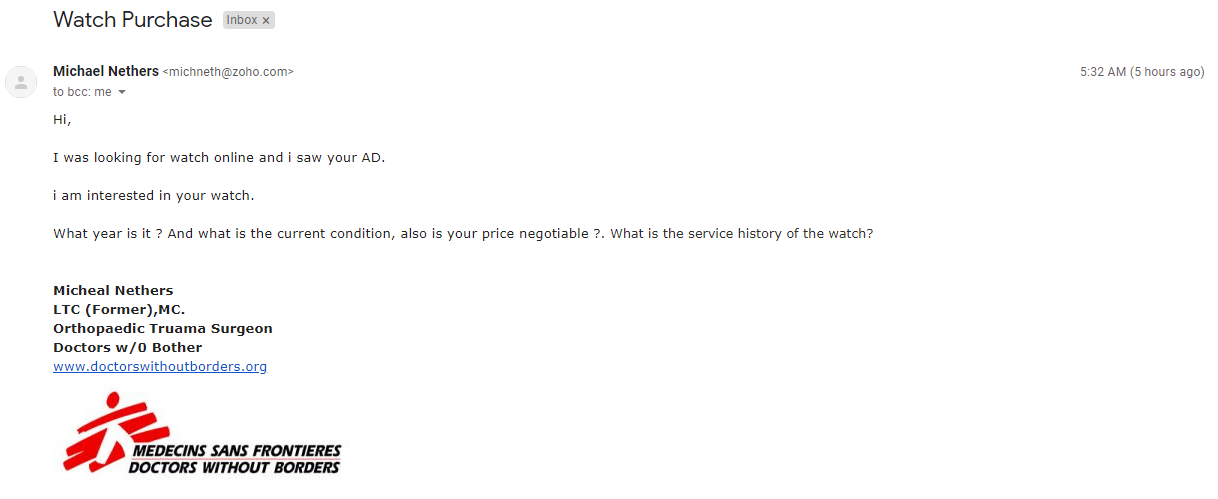Click the michneth@zoho.com email address

228,72
